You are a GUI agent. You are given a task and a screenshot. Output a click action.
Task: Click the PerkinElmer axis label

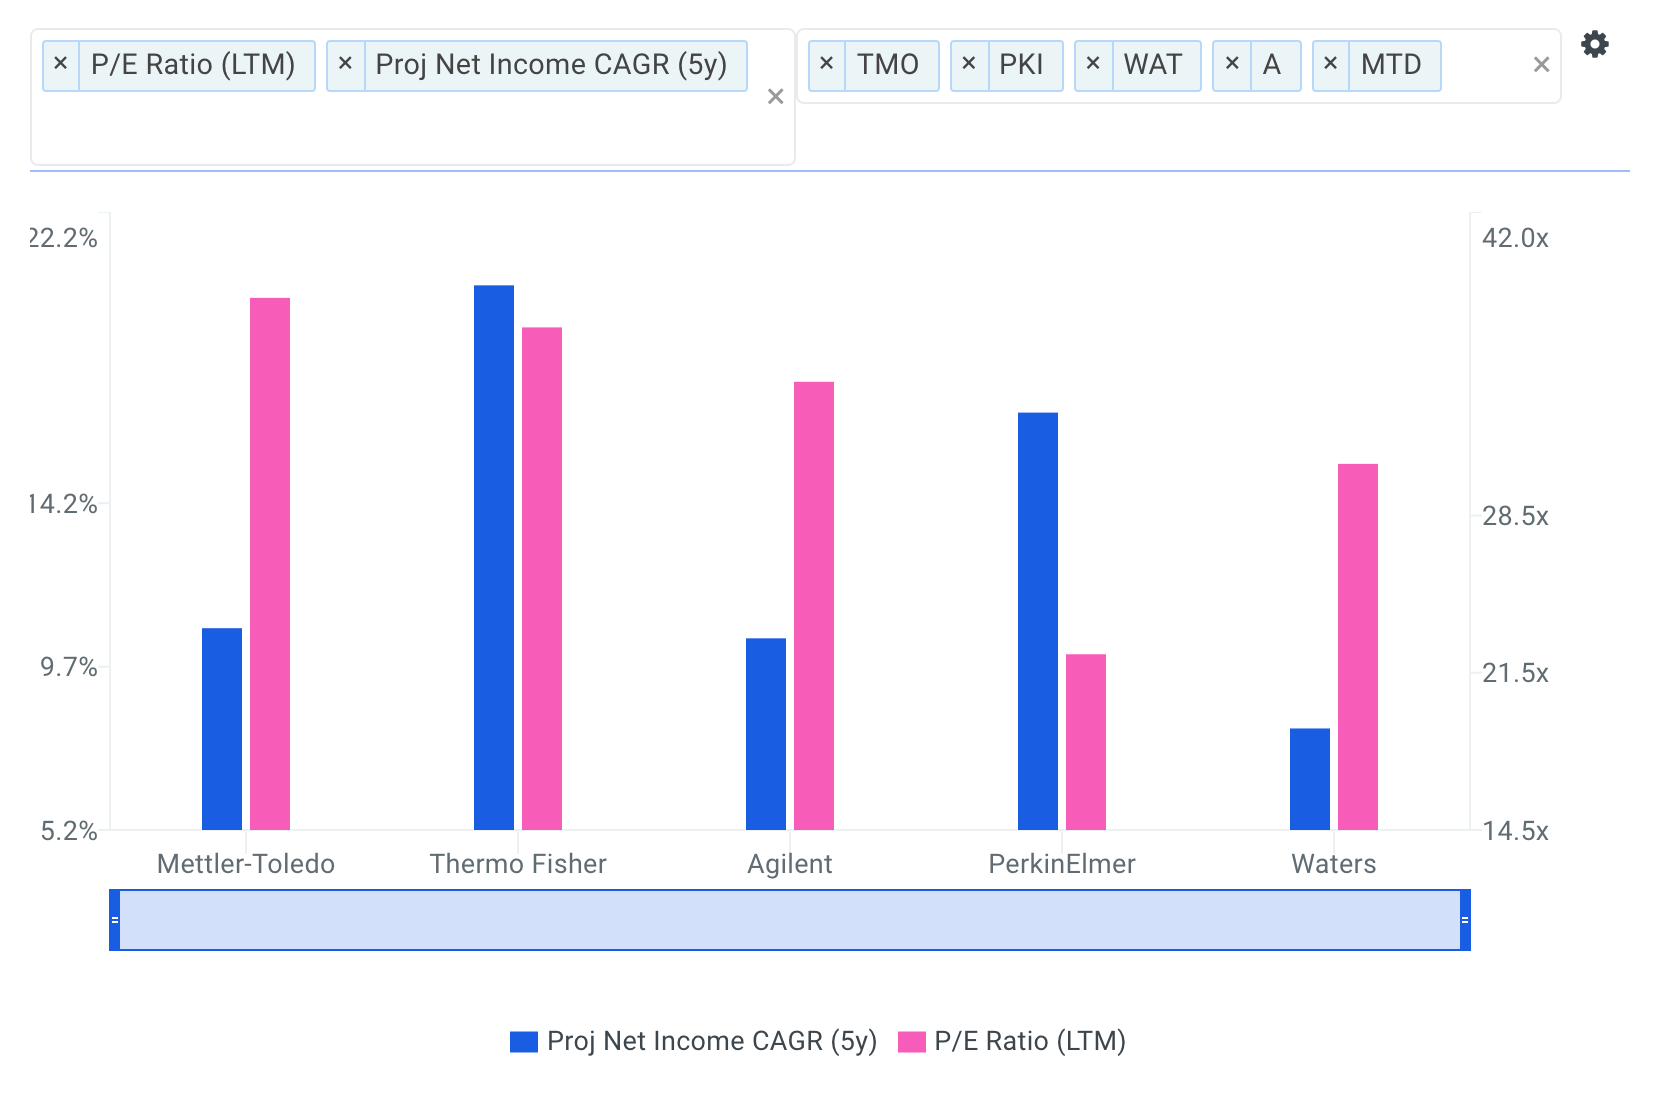point(1062,864)
